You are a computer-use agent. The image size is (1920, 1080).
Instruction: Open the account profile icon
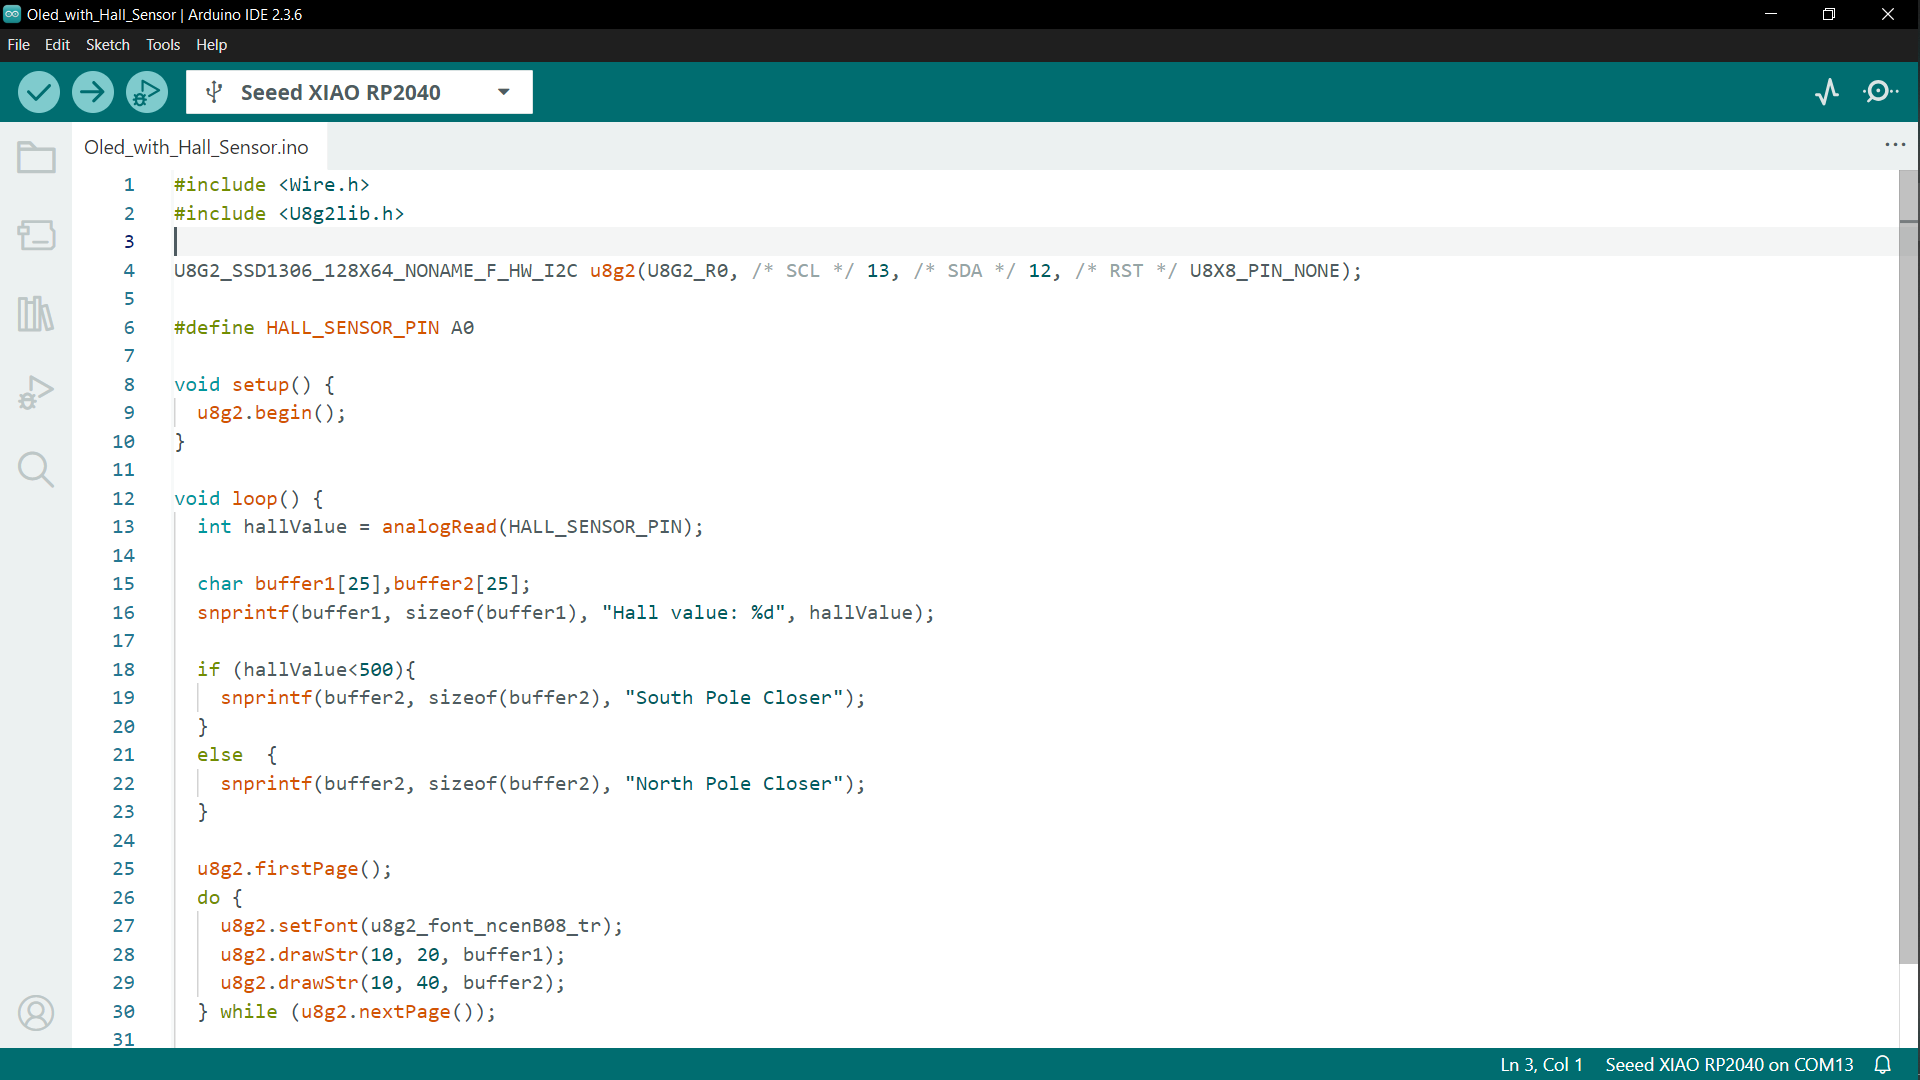pos(36,1013)
